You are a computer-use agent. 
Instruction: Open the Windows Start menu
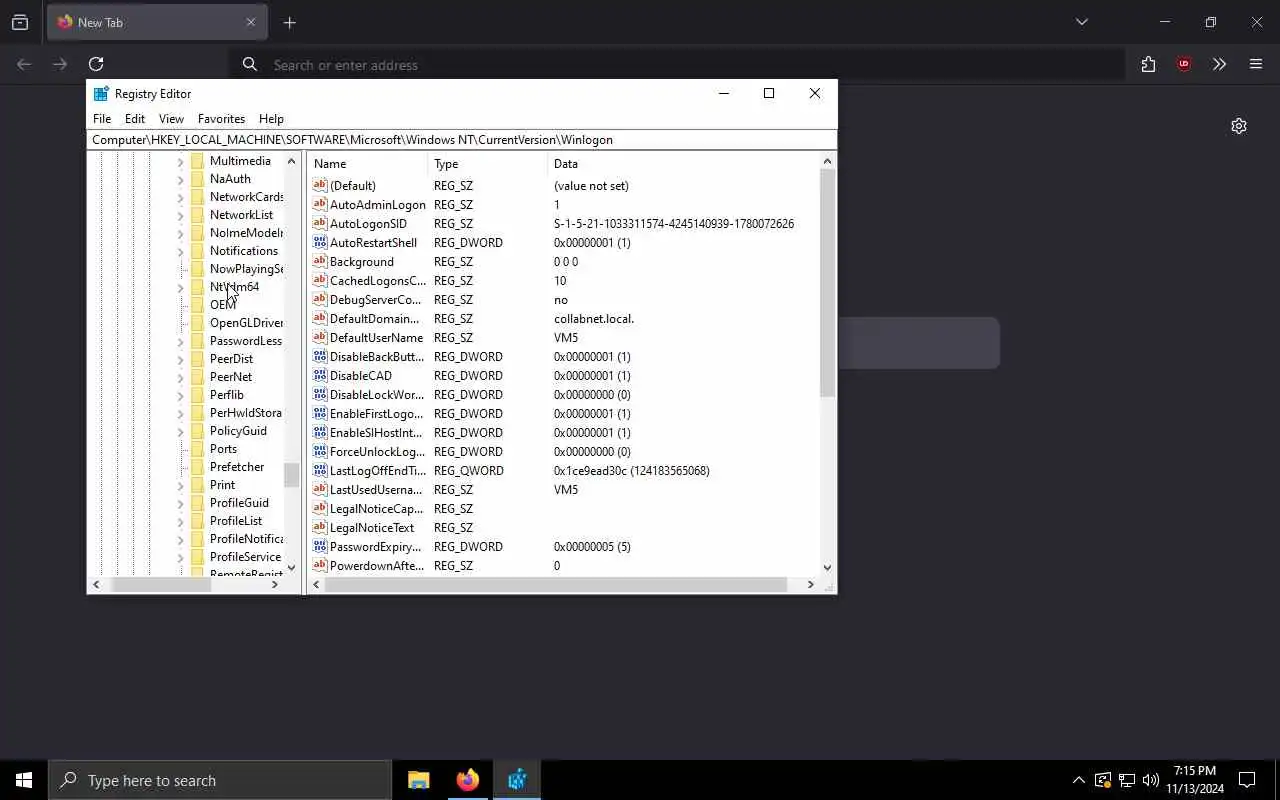(x=24, y=780)
